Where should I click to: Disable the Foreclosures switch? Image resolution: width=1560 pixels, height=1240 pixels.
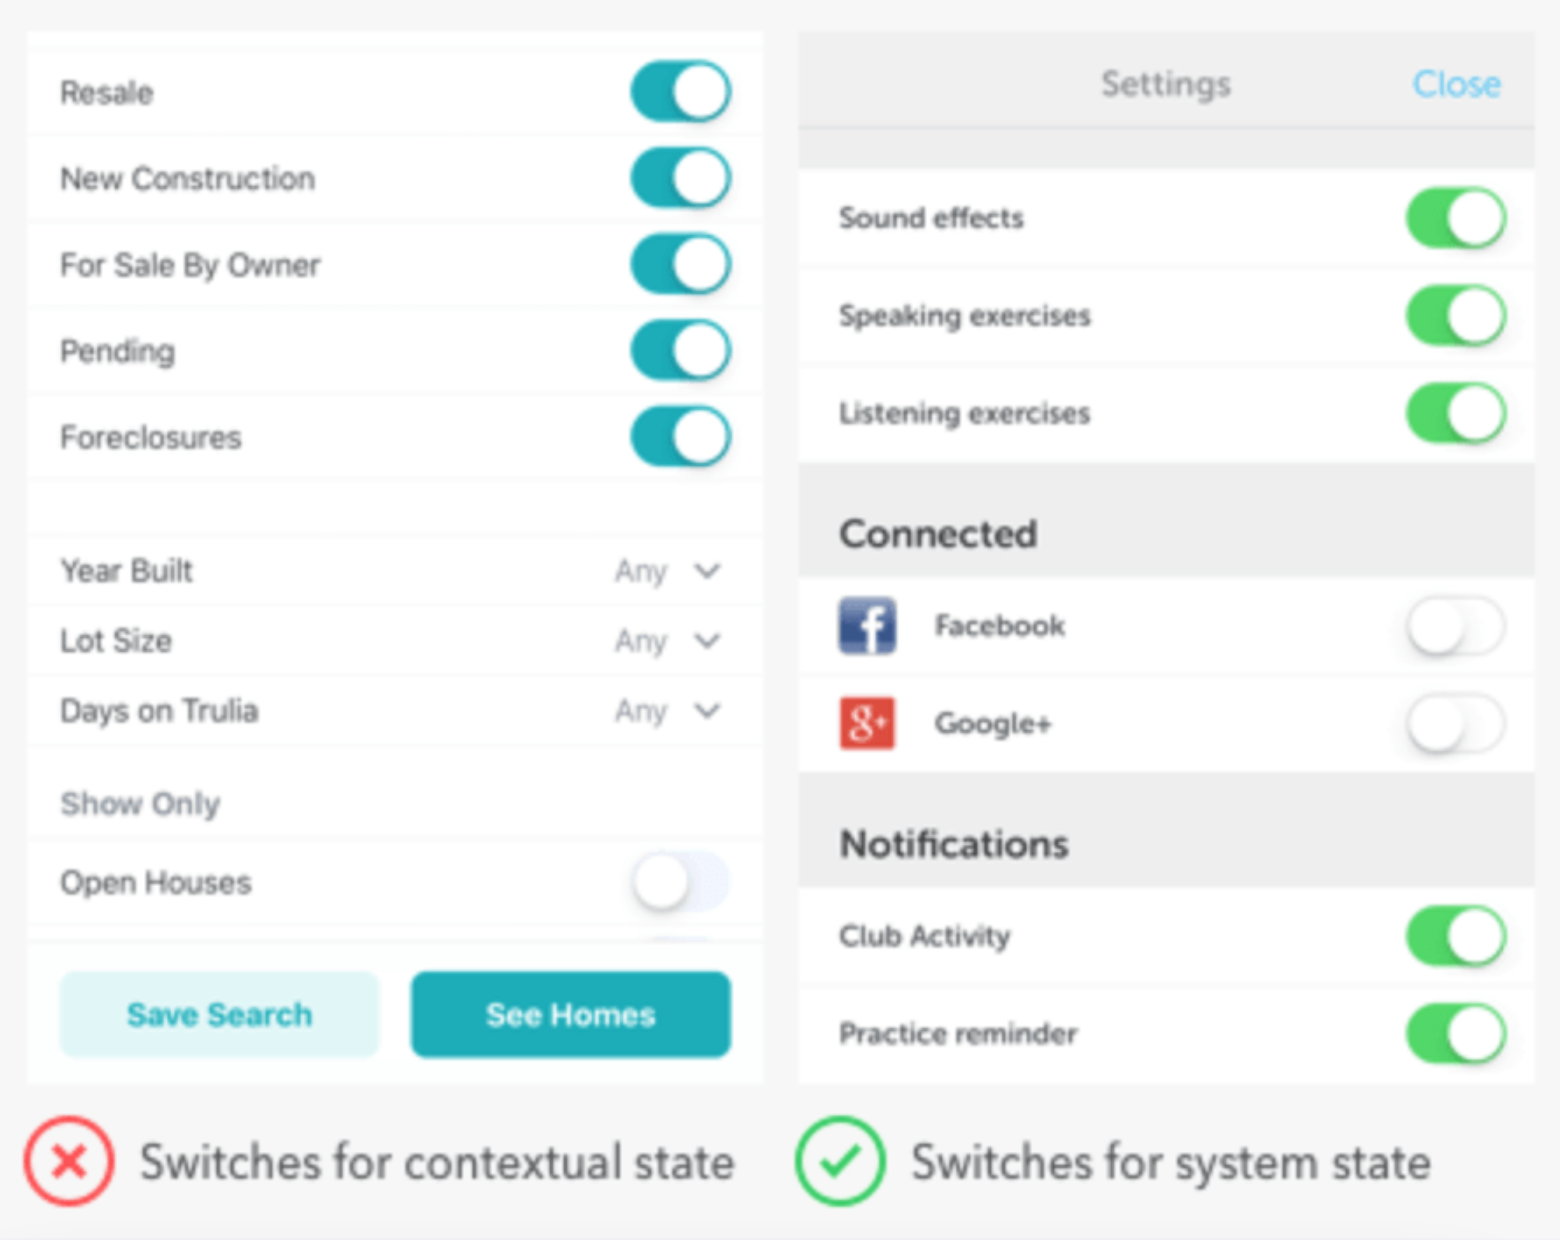[681, 436]
